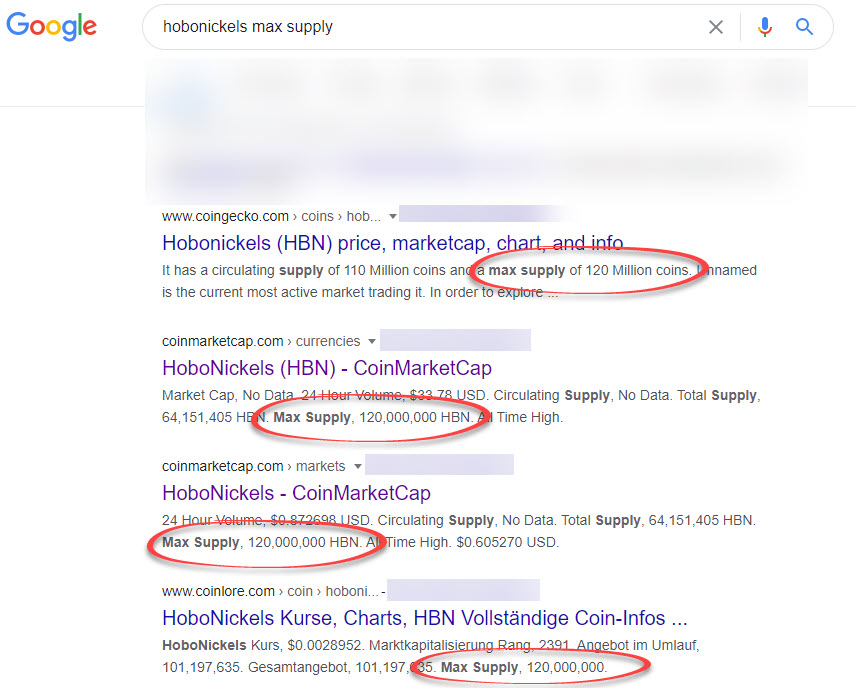Open HoboNickels (HBN) - CoinMarketCap link
The width and height of the screenshot is (856, 688).
(327, 368)
